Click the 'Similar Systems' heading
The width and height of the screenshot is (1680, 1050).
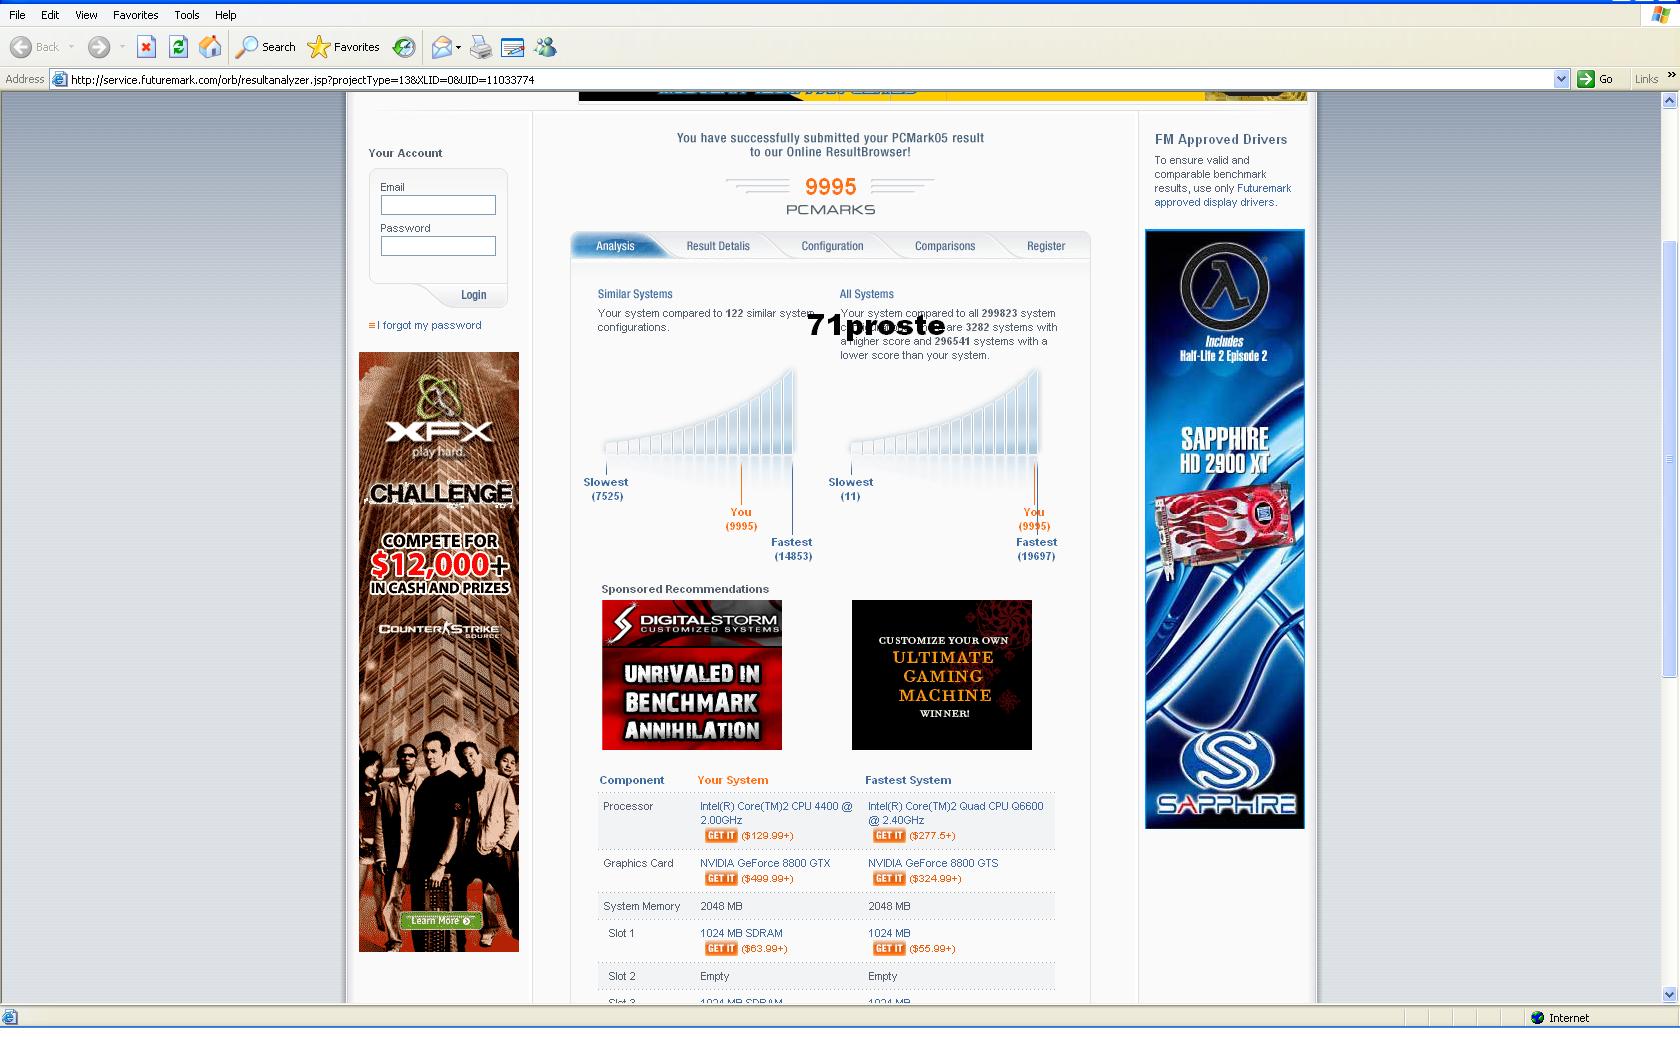tap(635, 294)
